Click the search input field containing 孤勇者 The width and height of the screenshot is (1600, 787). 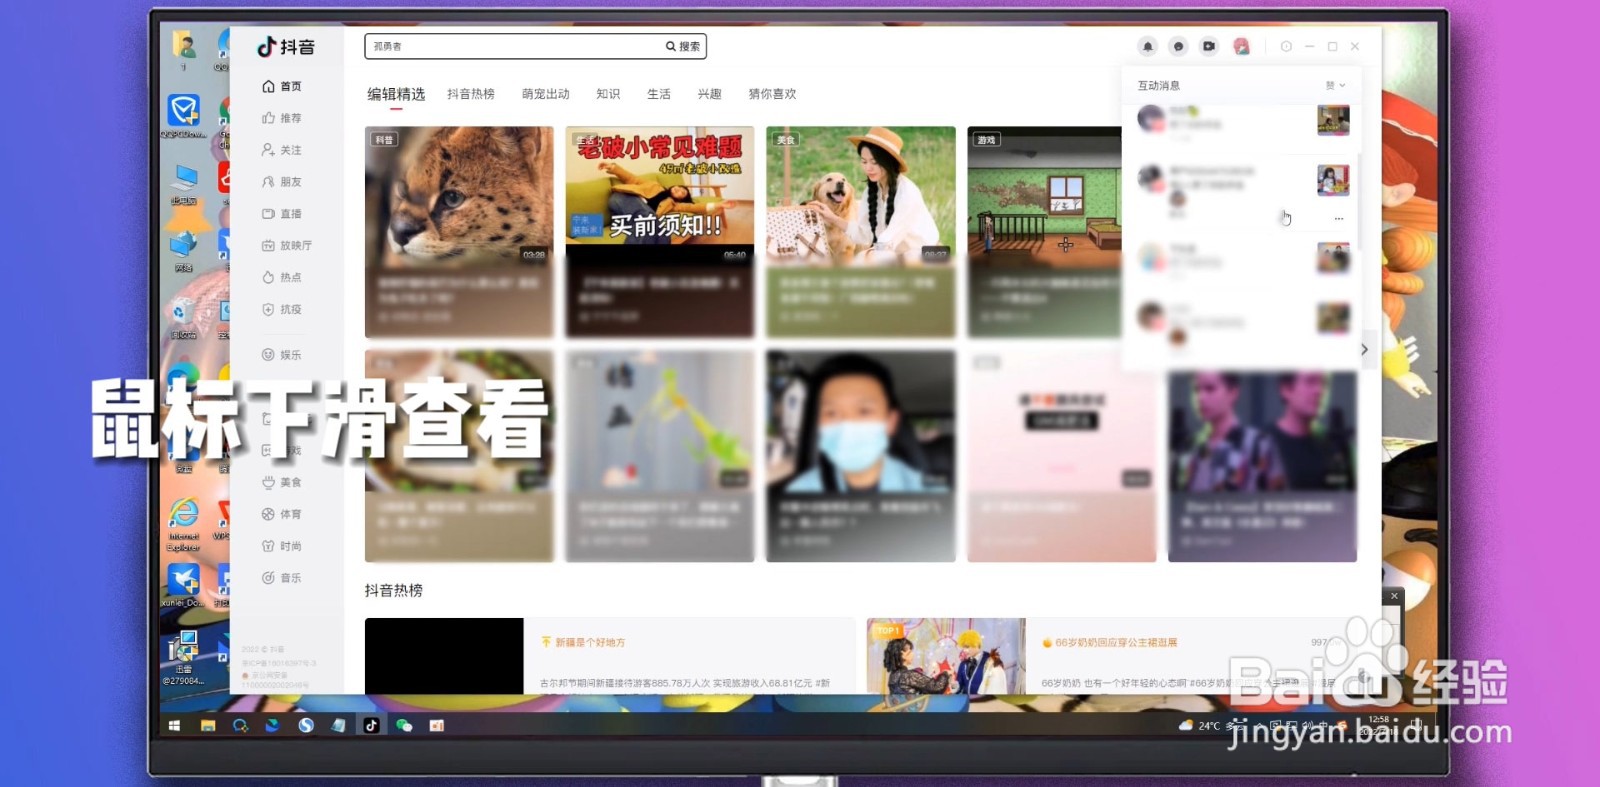pyautogui.click(x=514, y=46)
